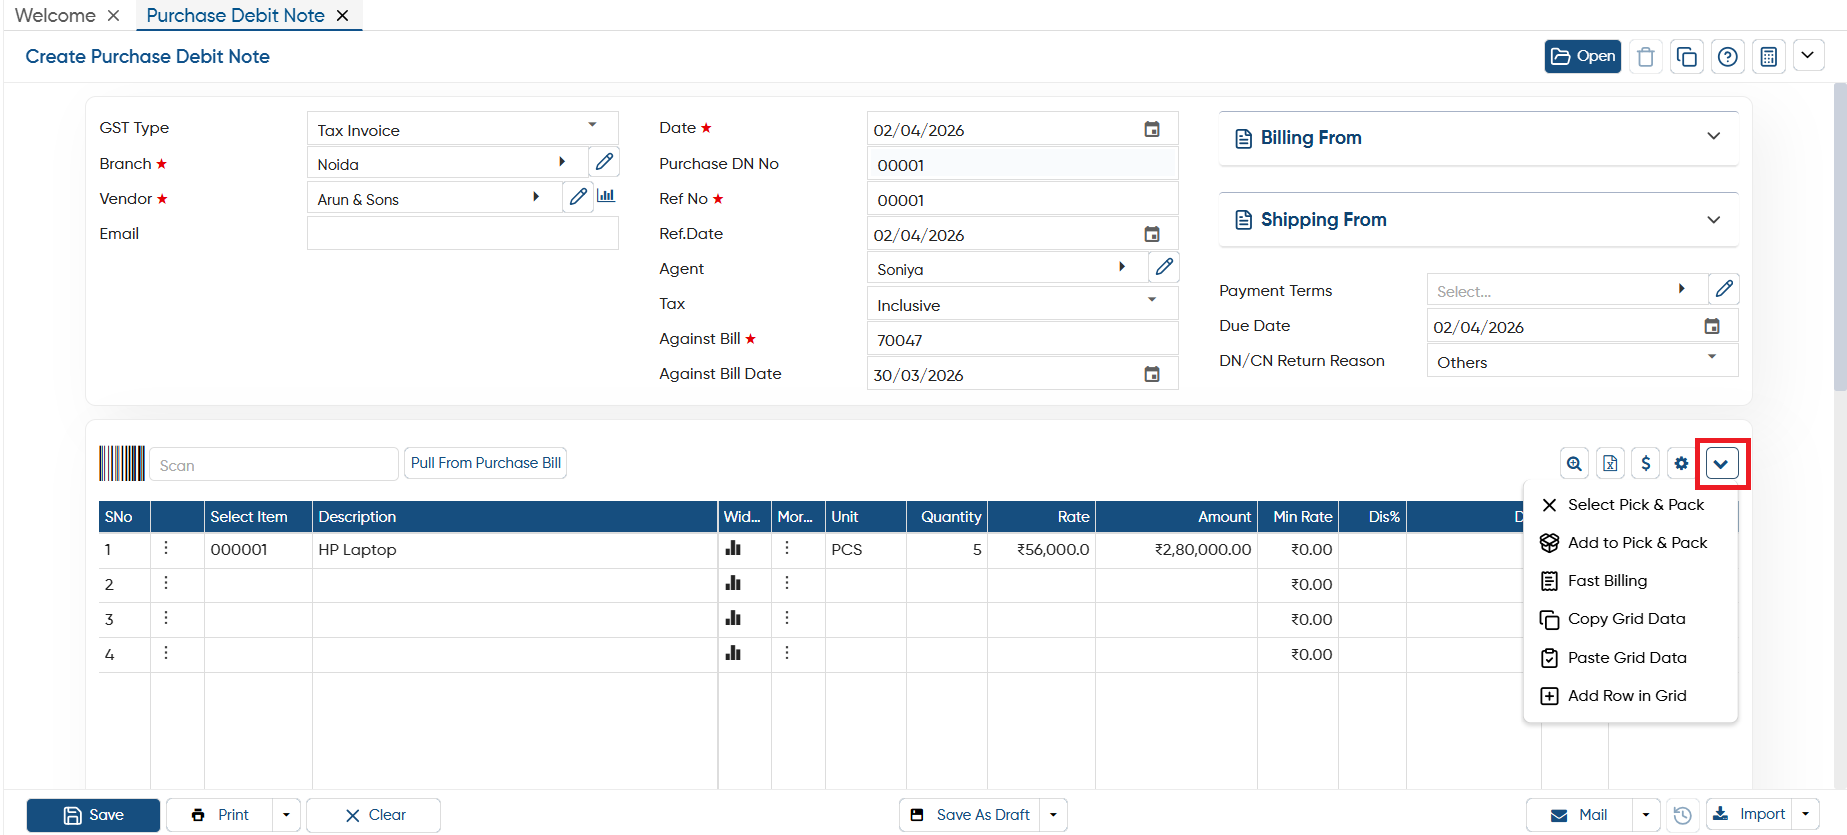
Task: Switch to the Welcome tab
Action: tap(55, 15)
